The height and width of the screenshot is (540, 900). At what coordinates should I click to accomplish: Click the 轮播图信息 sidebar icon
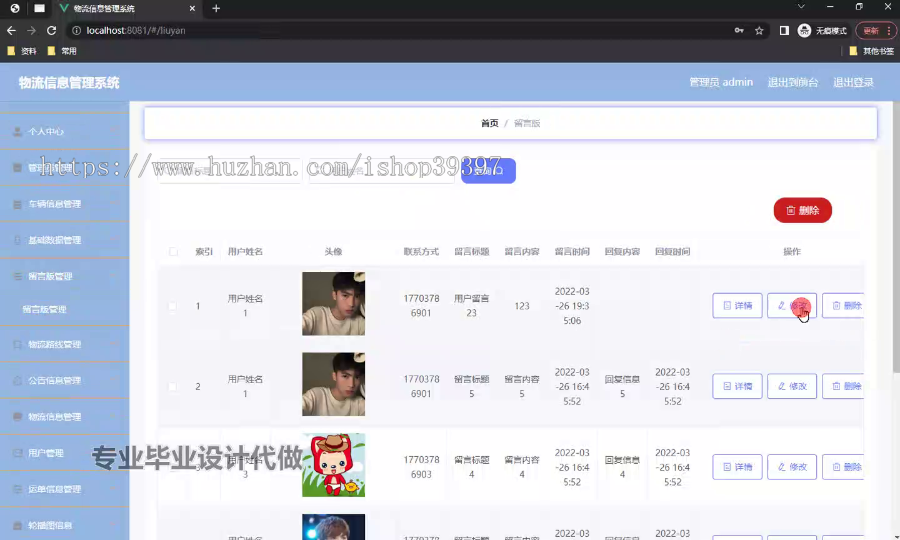[x=17, y=525]
